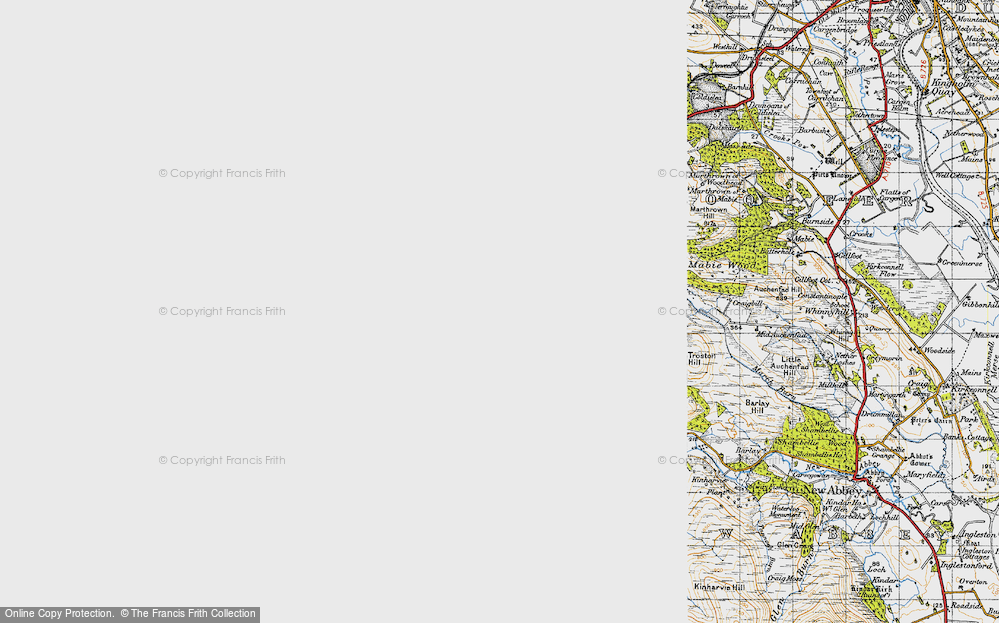Click the Craigbill label

click(x=747, y=303)
